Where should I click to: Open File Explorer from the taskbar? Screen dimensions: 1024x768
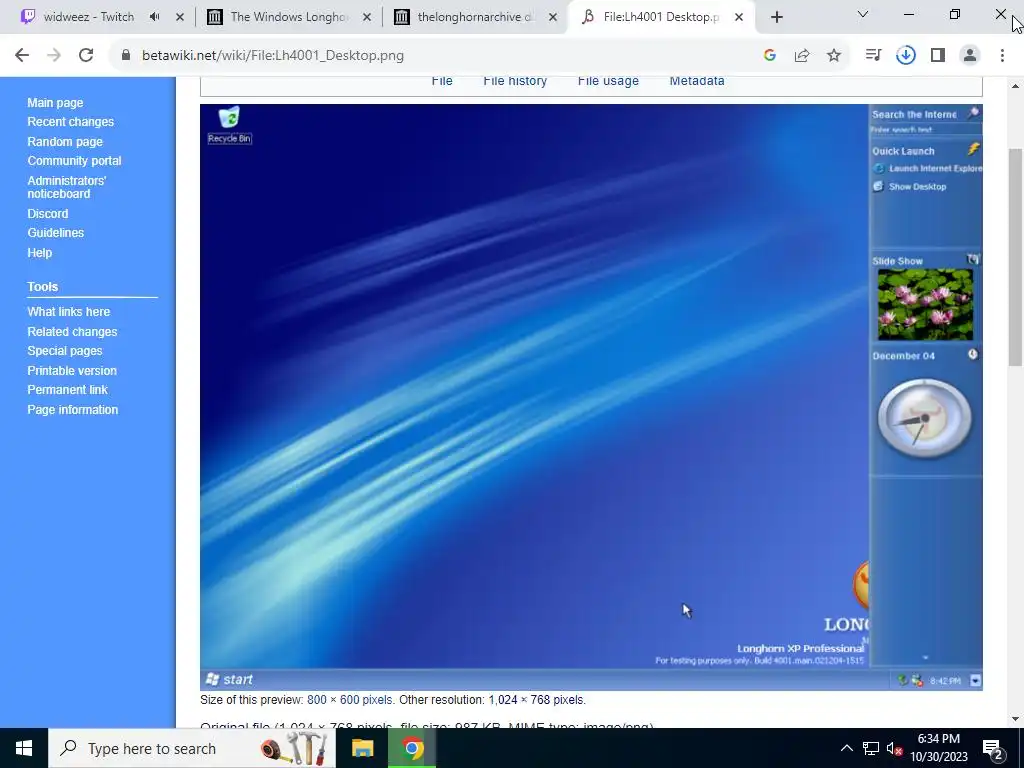[362, 748]
